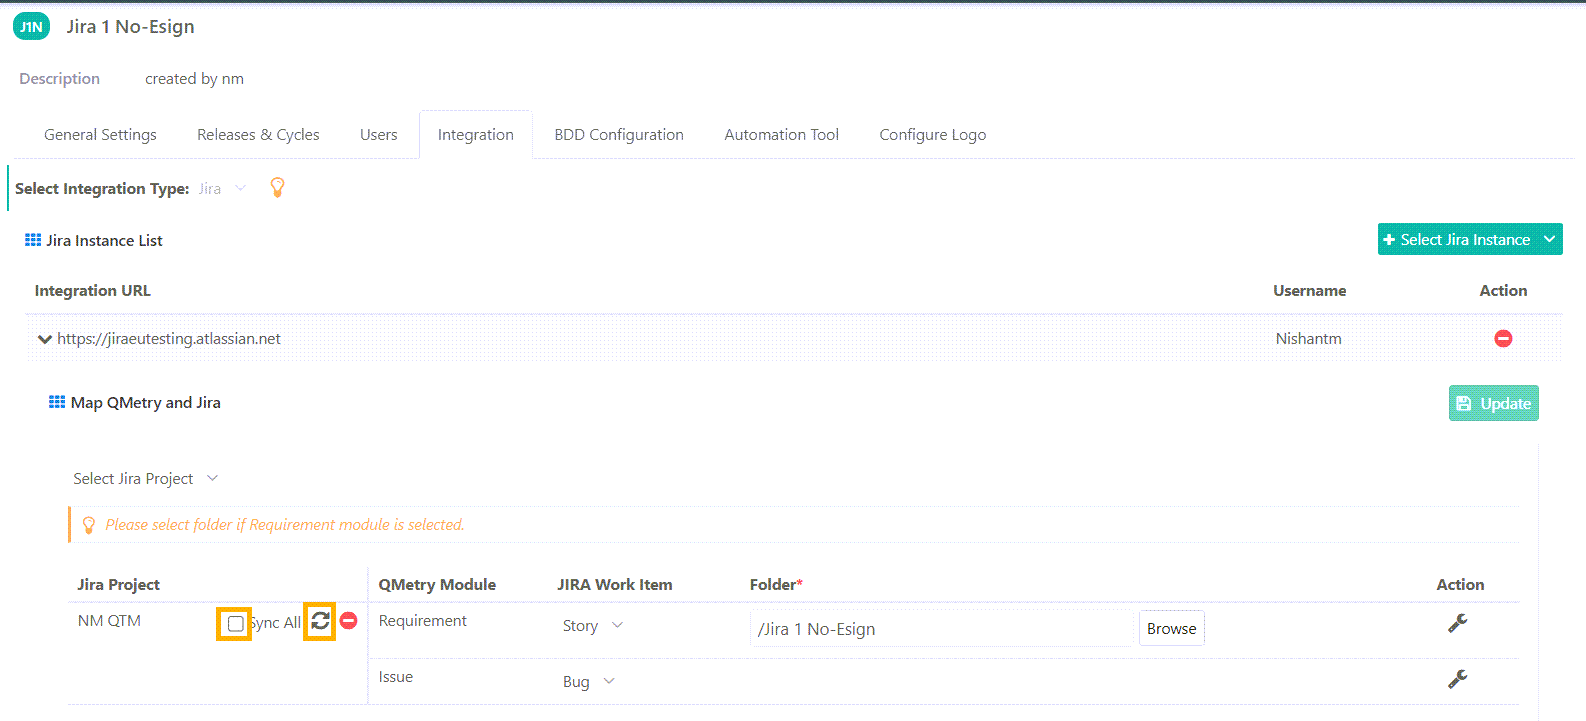Click the Update button
This screenshot has width=1586, height=721.
(x=1493, y=403)
